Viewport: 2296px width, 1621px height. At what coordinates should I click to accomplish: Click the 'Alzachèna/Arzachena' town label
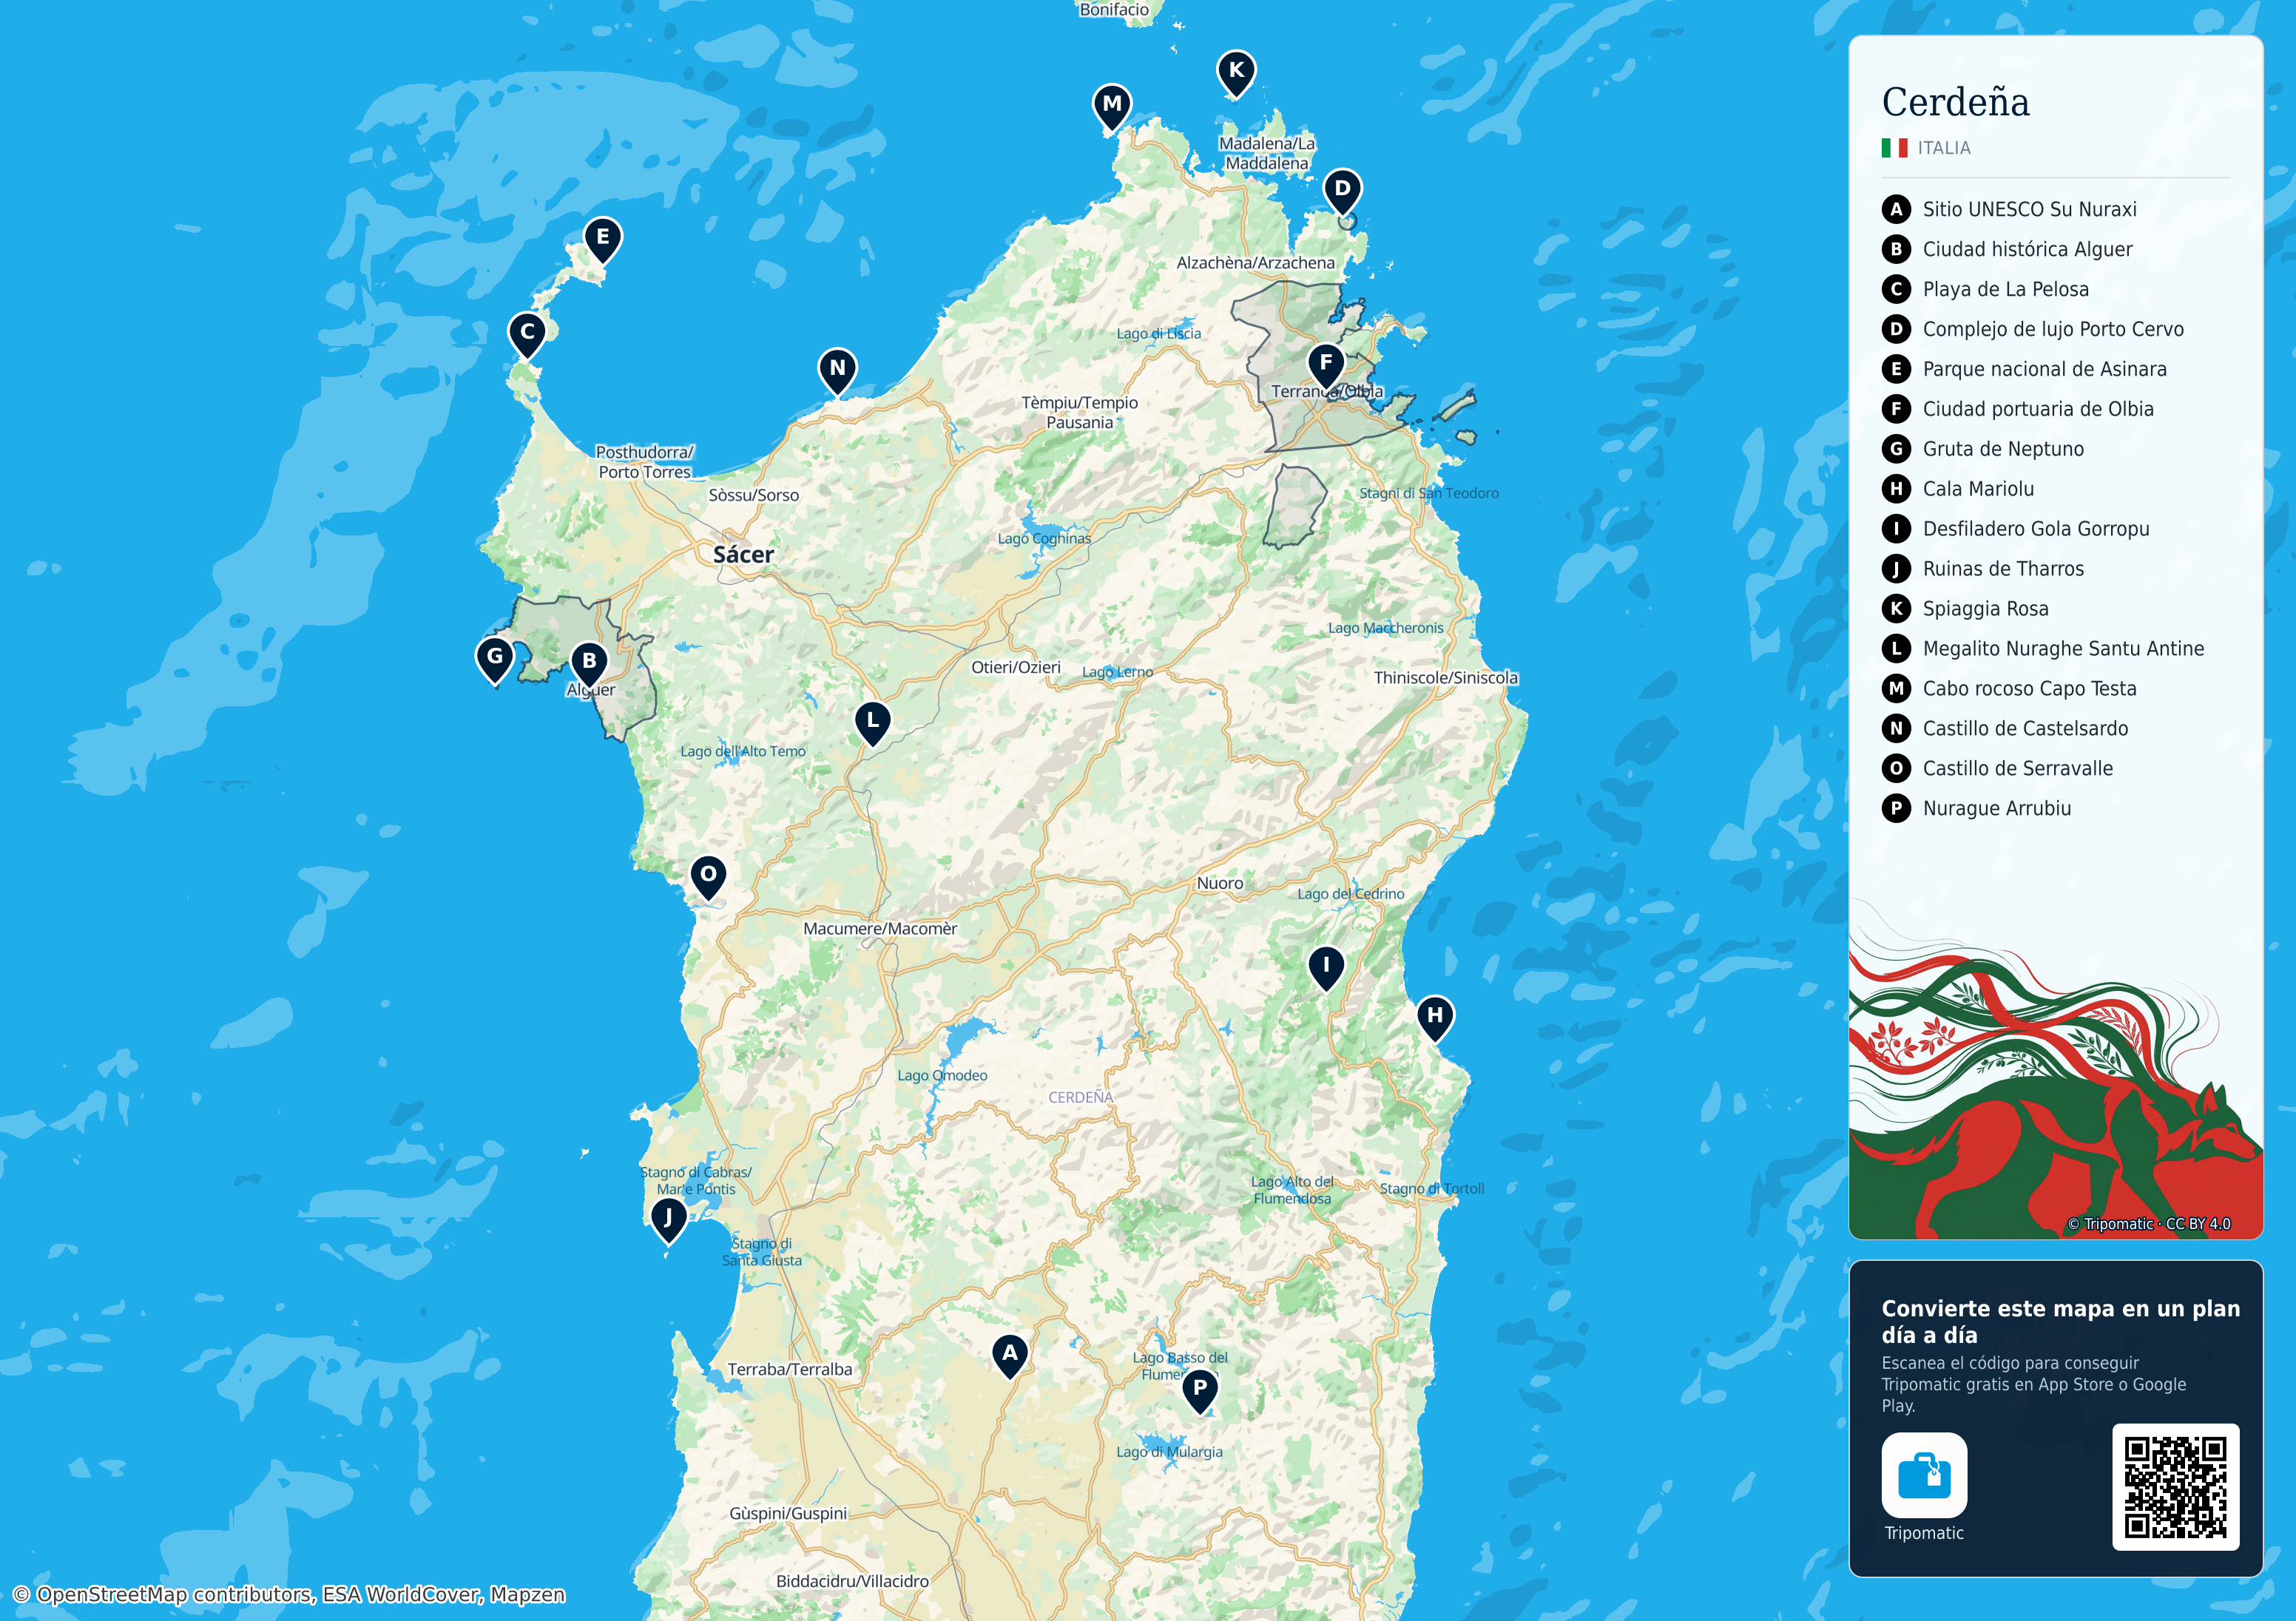(x=1255, y=262)
